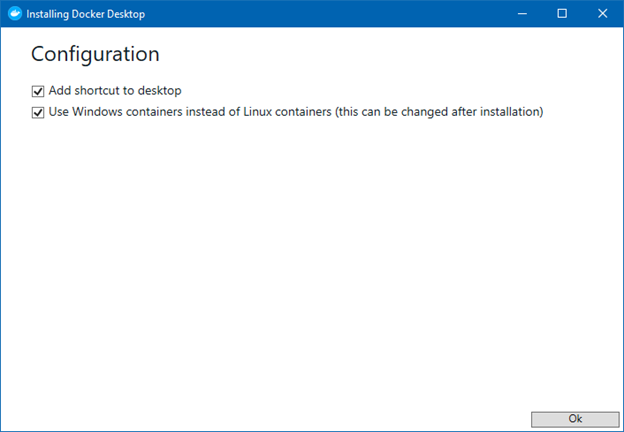This screenshot has height=432, width=624.
Task: Click the Configuration heading
Action: click(95, 54)
